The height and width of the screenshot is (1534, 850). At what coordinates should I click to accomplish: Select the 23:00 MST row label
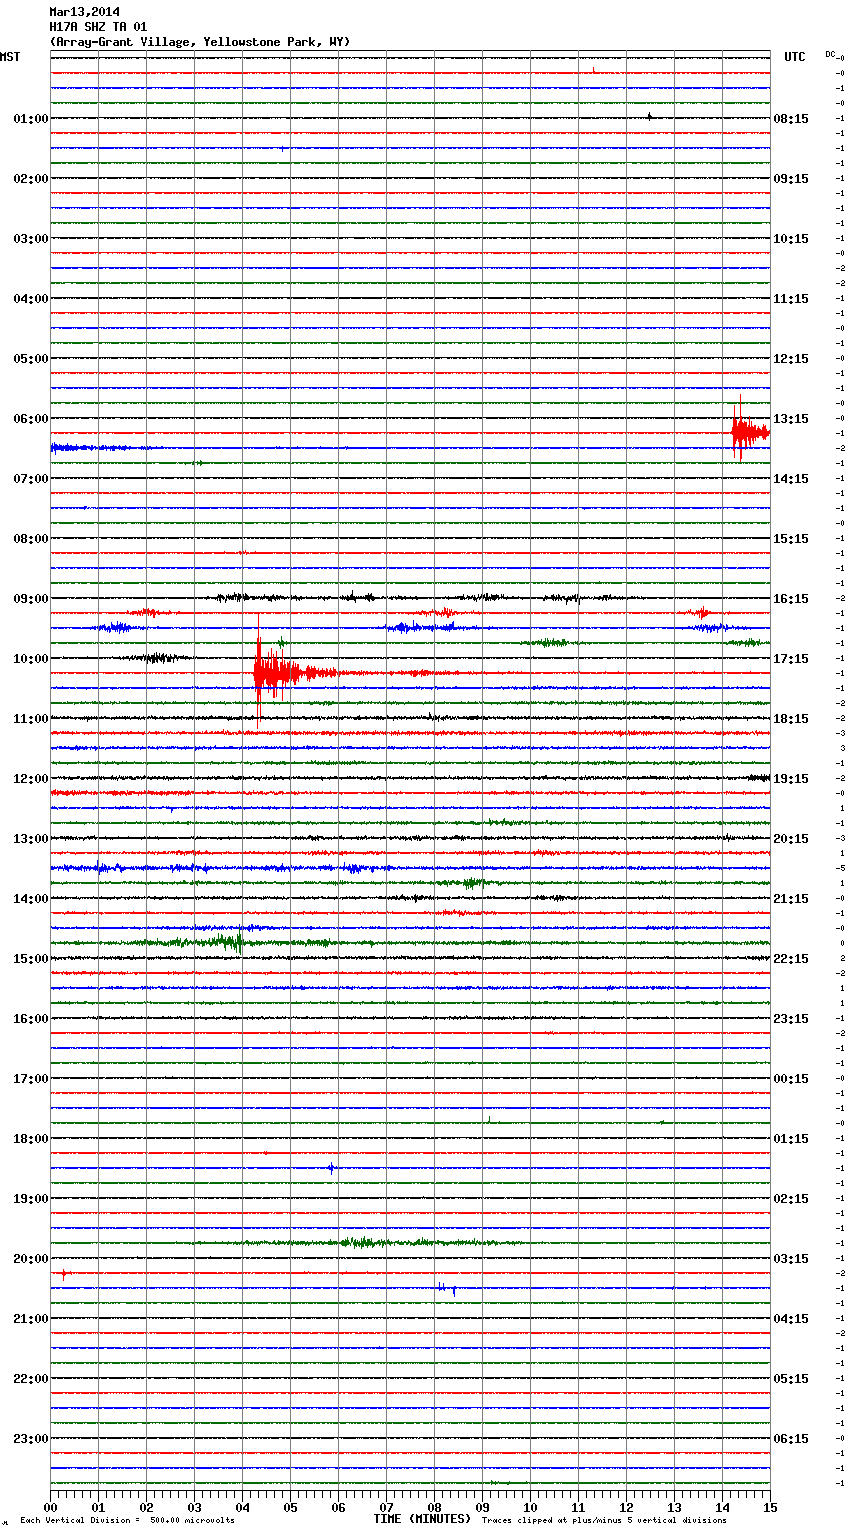31,1439
